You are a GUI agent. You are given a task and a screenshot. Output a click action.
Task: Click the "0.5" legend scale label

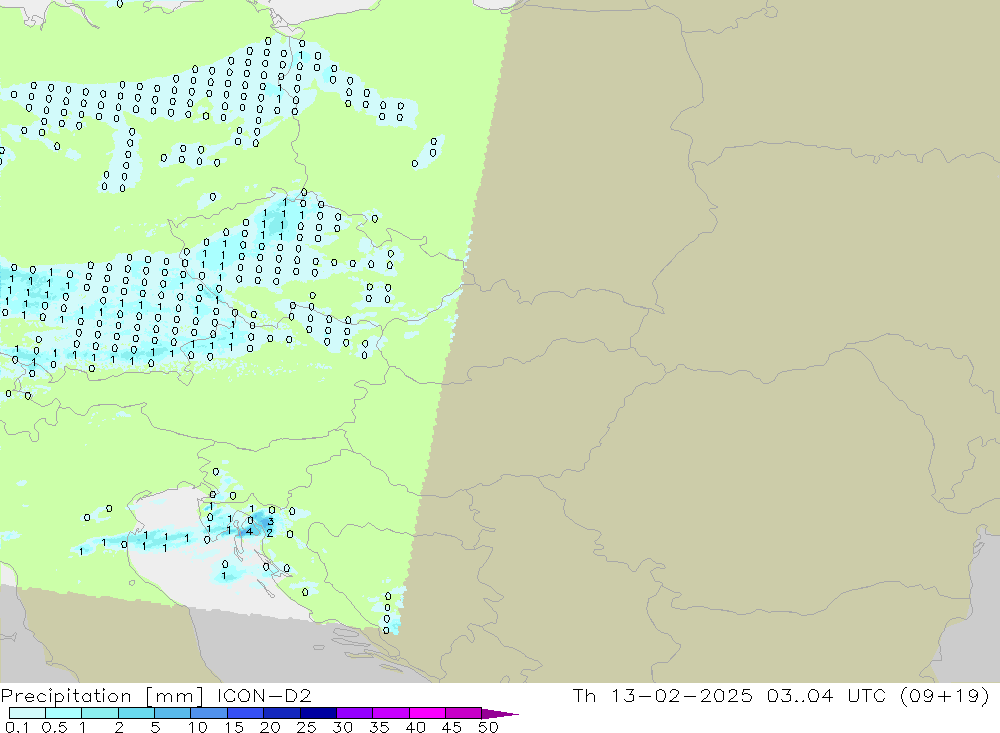54,727
